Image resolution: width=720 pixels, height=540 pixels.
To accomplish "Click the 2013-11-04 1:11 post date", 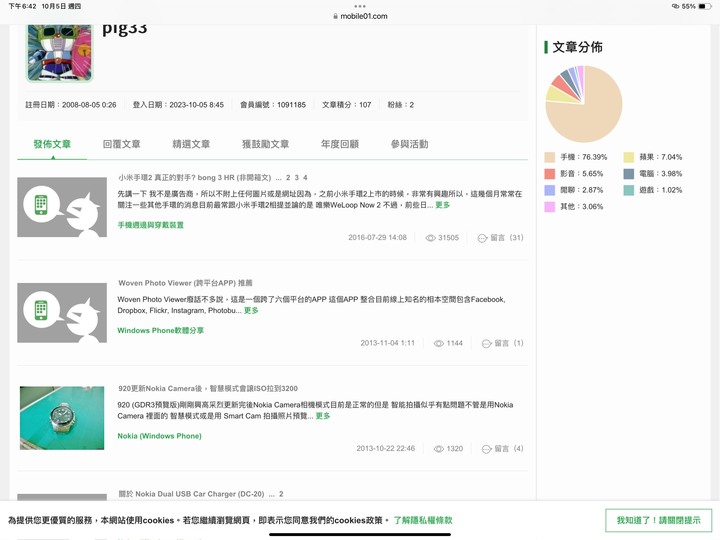I will tap(388, 343).
